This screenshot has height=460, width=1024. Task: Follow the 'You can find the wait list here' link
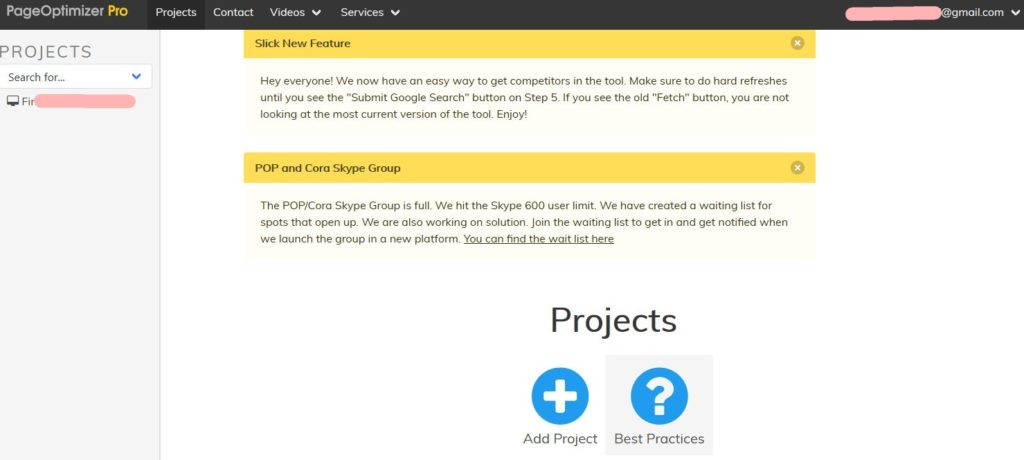point(539,239)
